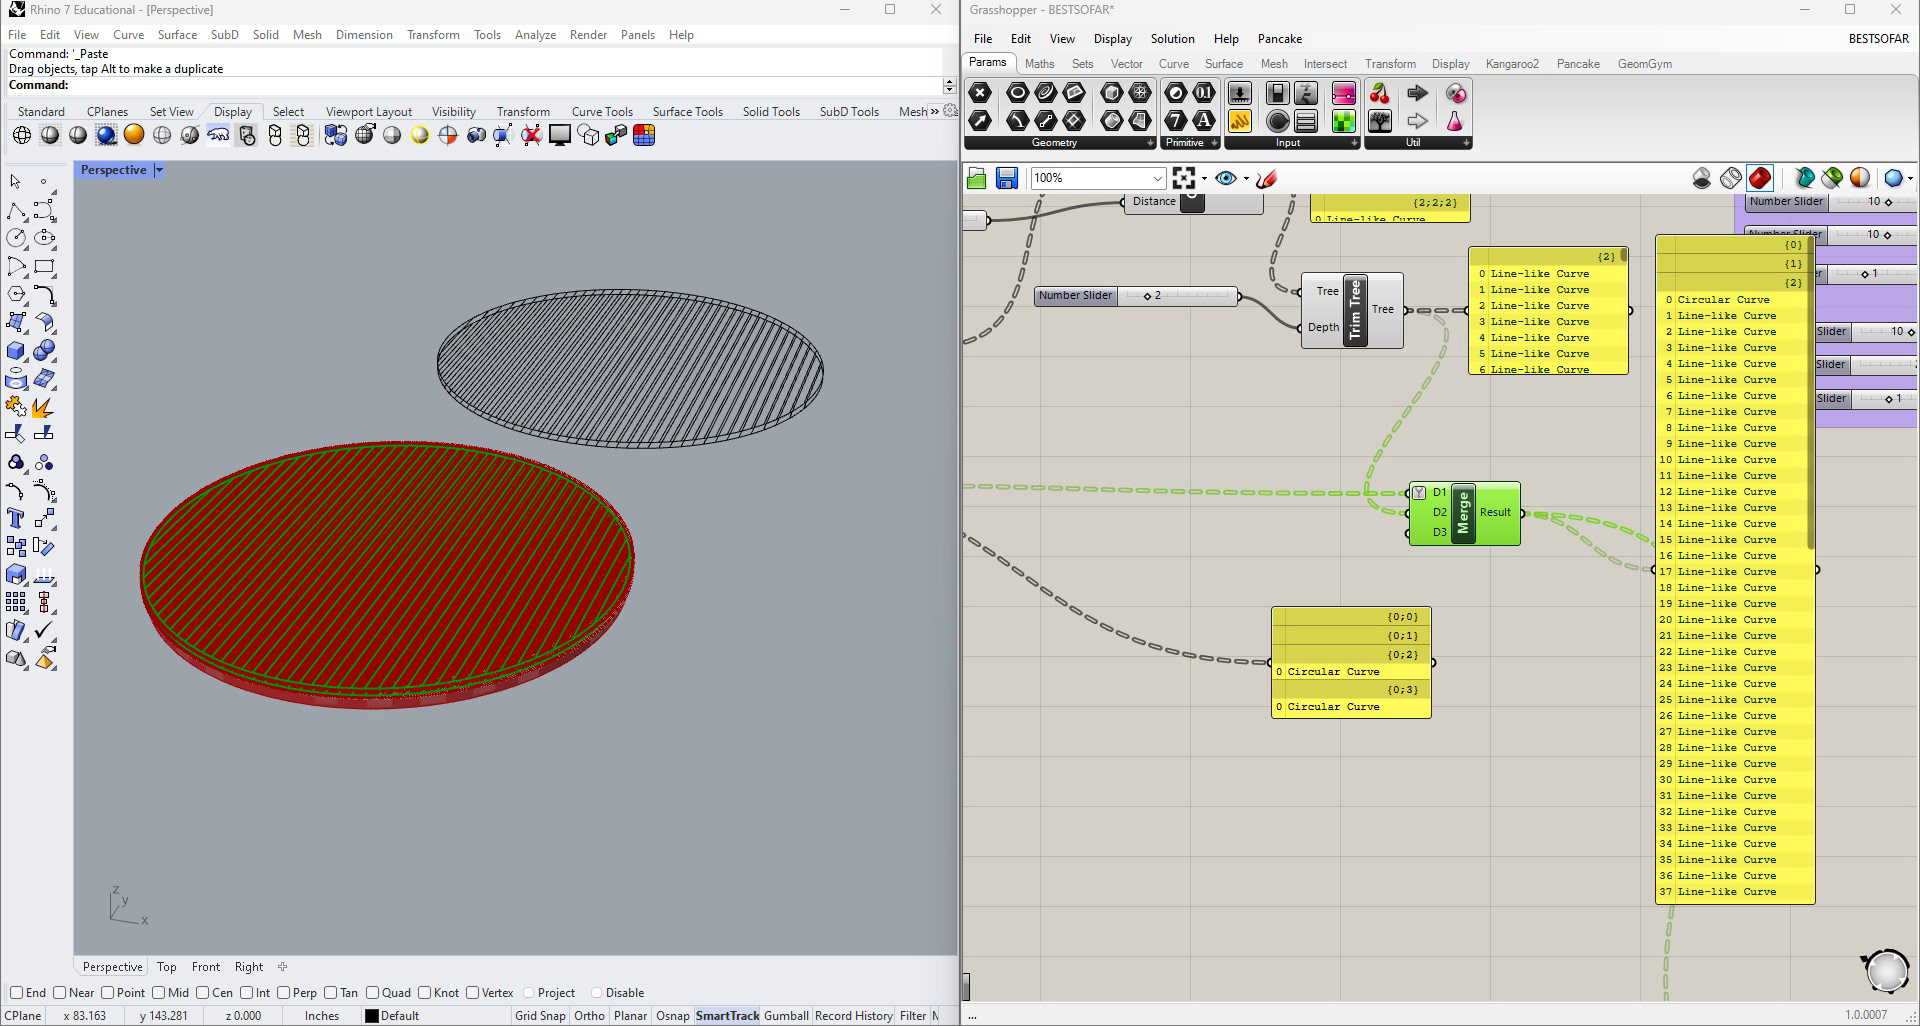Image resolution: width=1920 pixels, height=1026 pixels.
Task: Show more Rhino toolbar tabs with chevron
Action: [935, 111]
